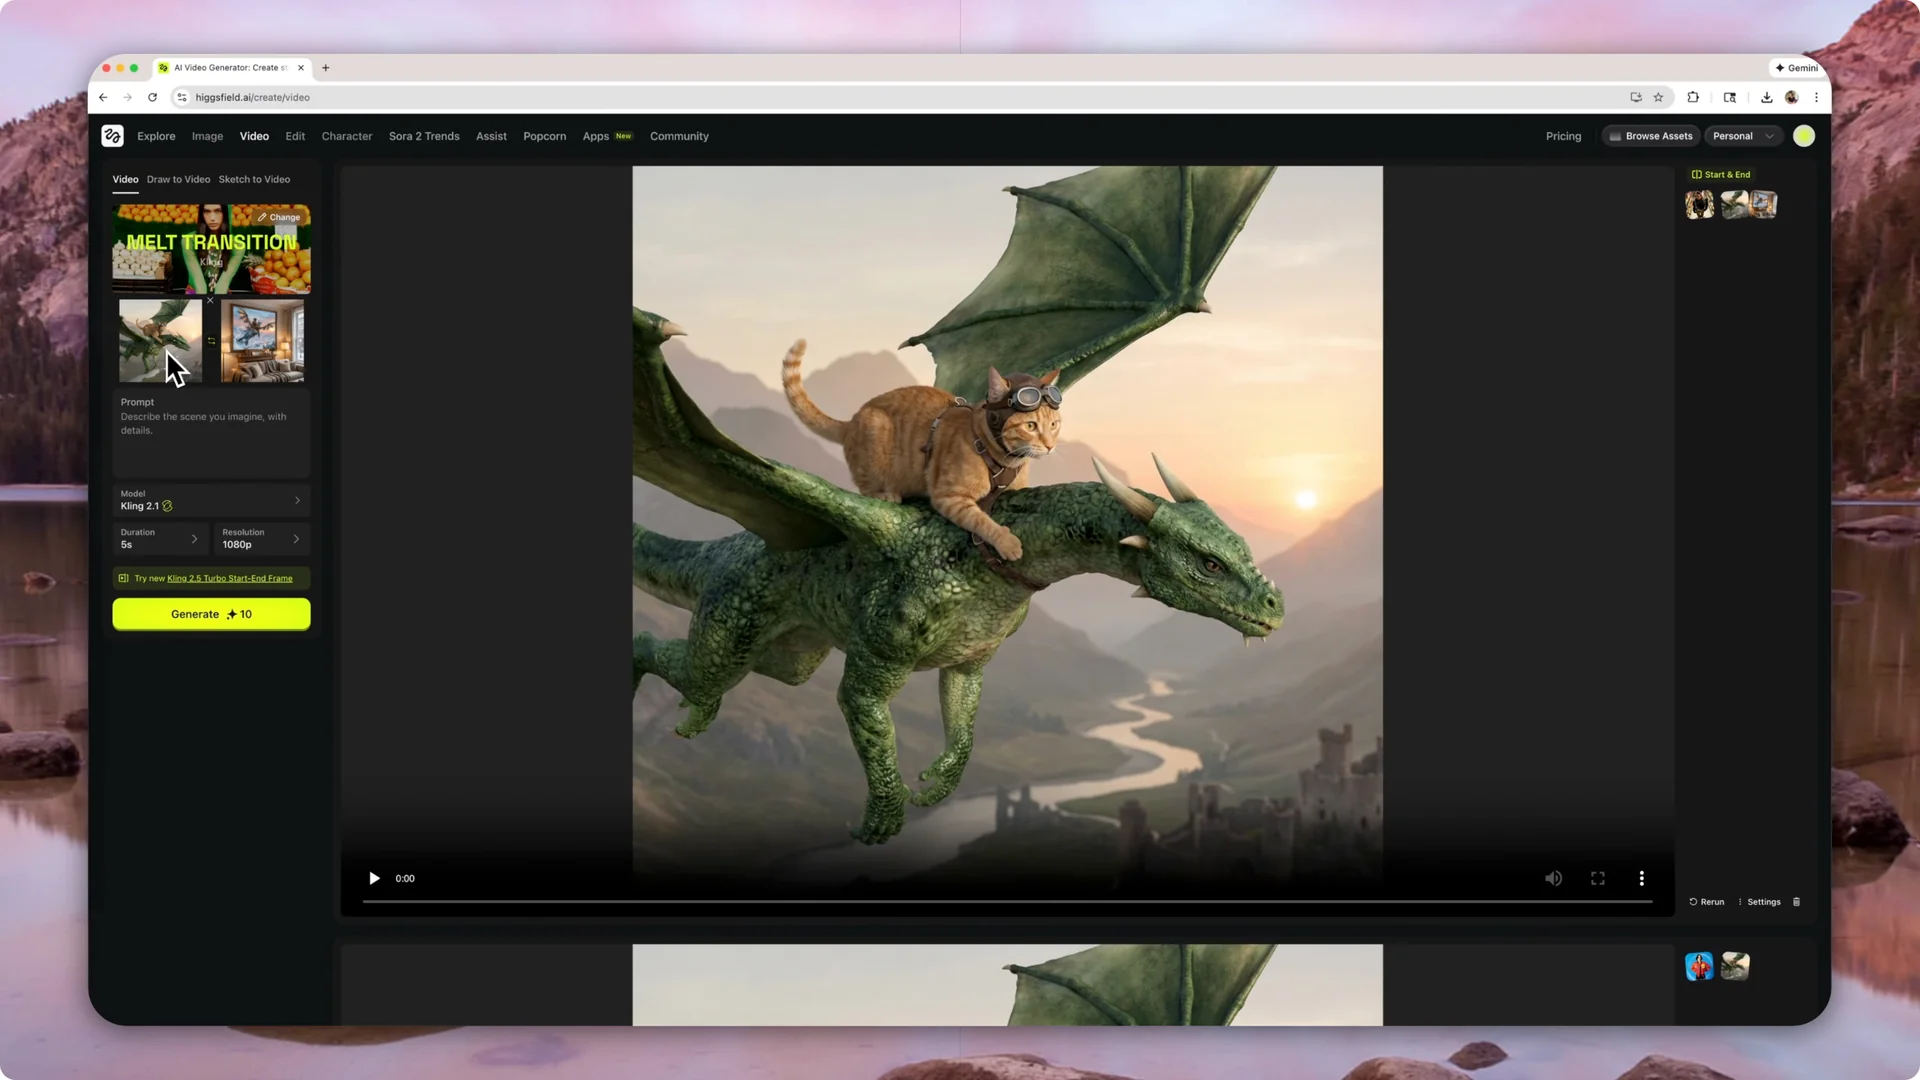Click the swap frames arrow between thumbnails
The image size is (1920, 1080).
pyautogui.click(x=212, y=341)
